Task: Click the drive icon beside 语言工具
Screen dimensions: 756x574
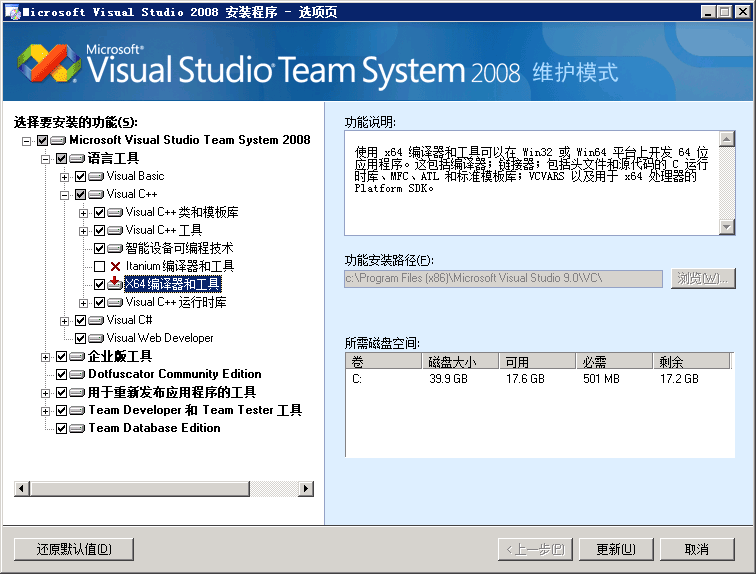Action: pyautogui.click(x=77, y=159)
